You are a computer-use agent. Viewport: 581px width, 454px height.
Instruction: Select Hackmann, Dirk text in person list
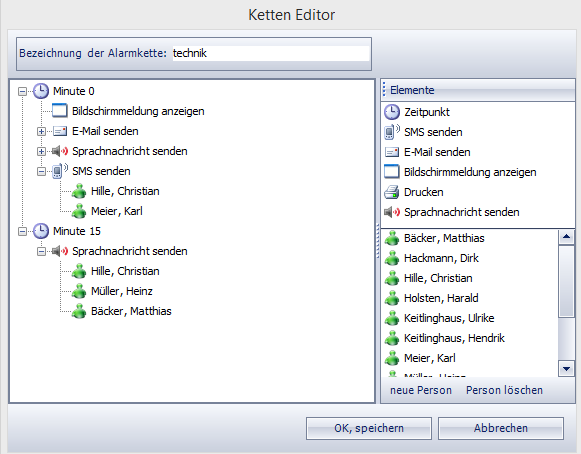coord(441,258)
